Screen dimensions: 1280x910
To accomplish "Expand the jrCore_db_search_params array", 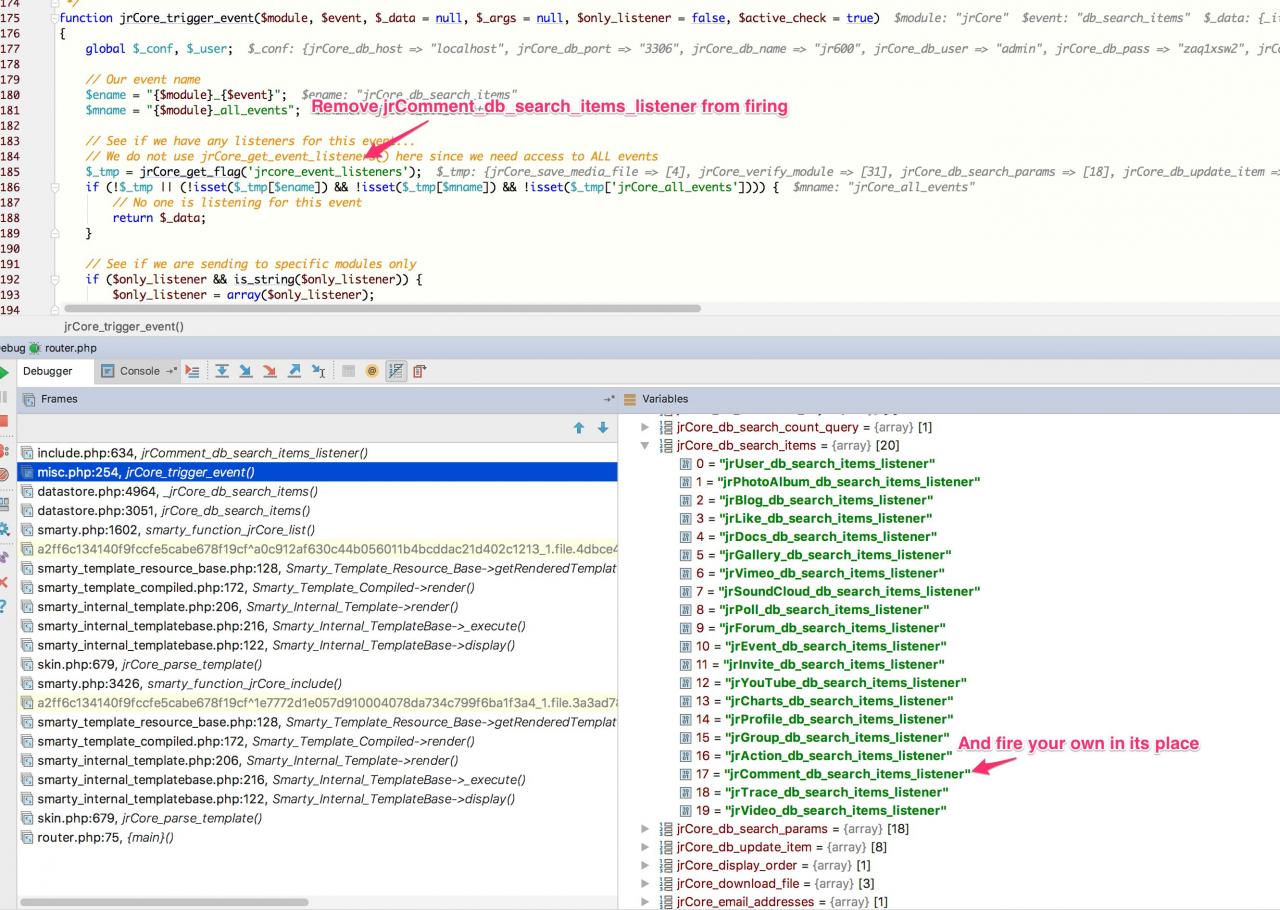I will pos(645,829).
